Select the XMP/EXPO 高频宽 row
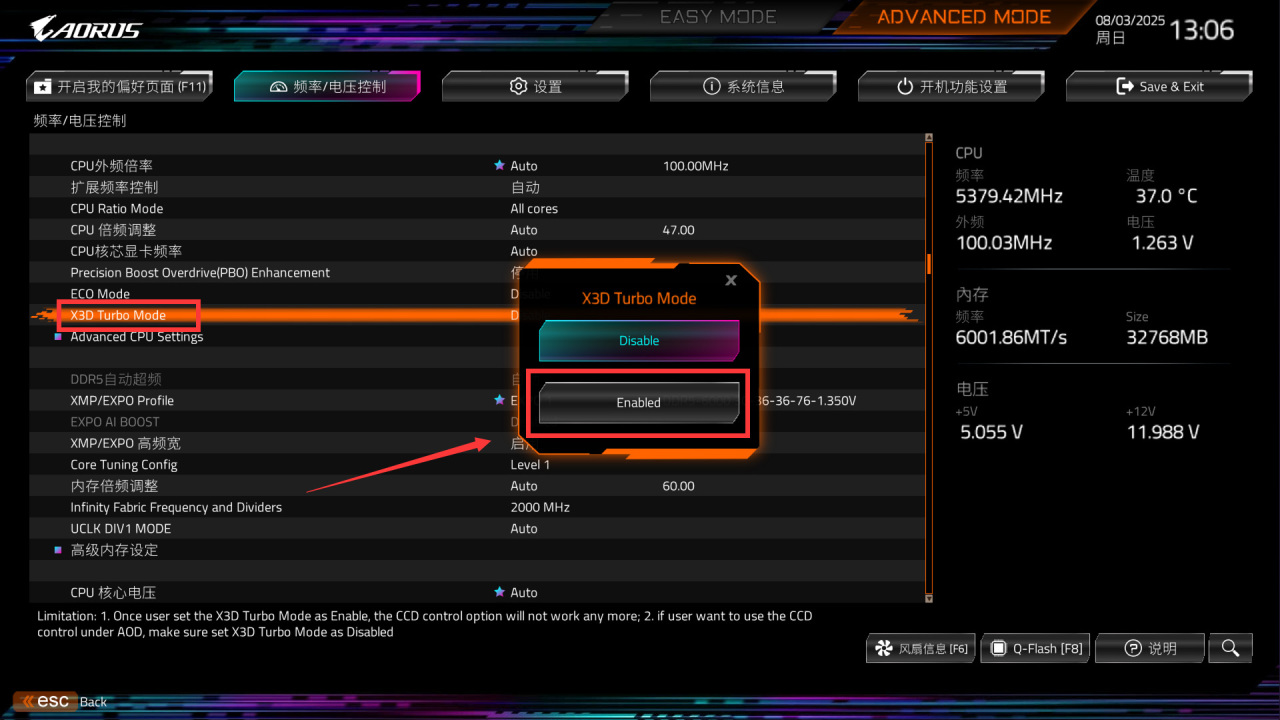 pos(478,443)
